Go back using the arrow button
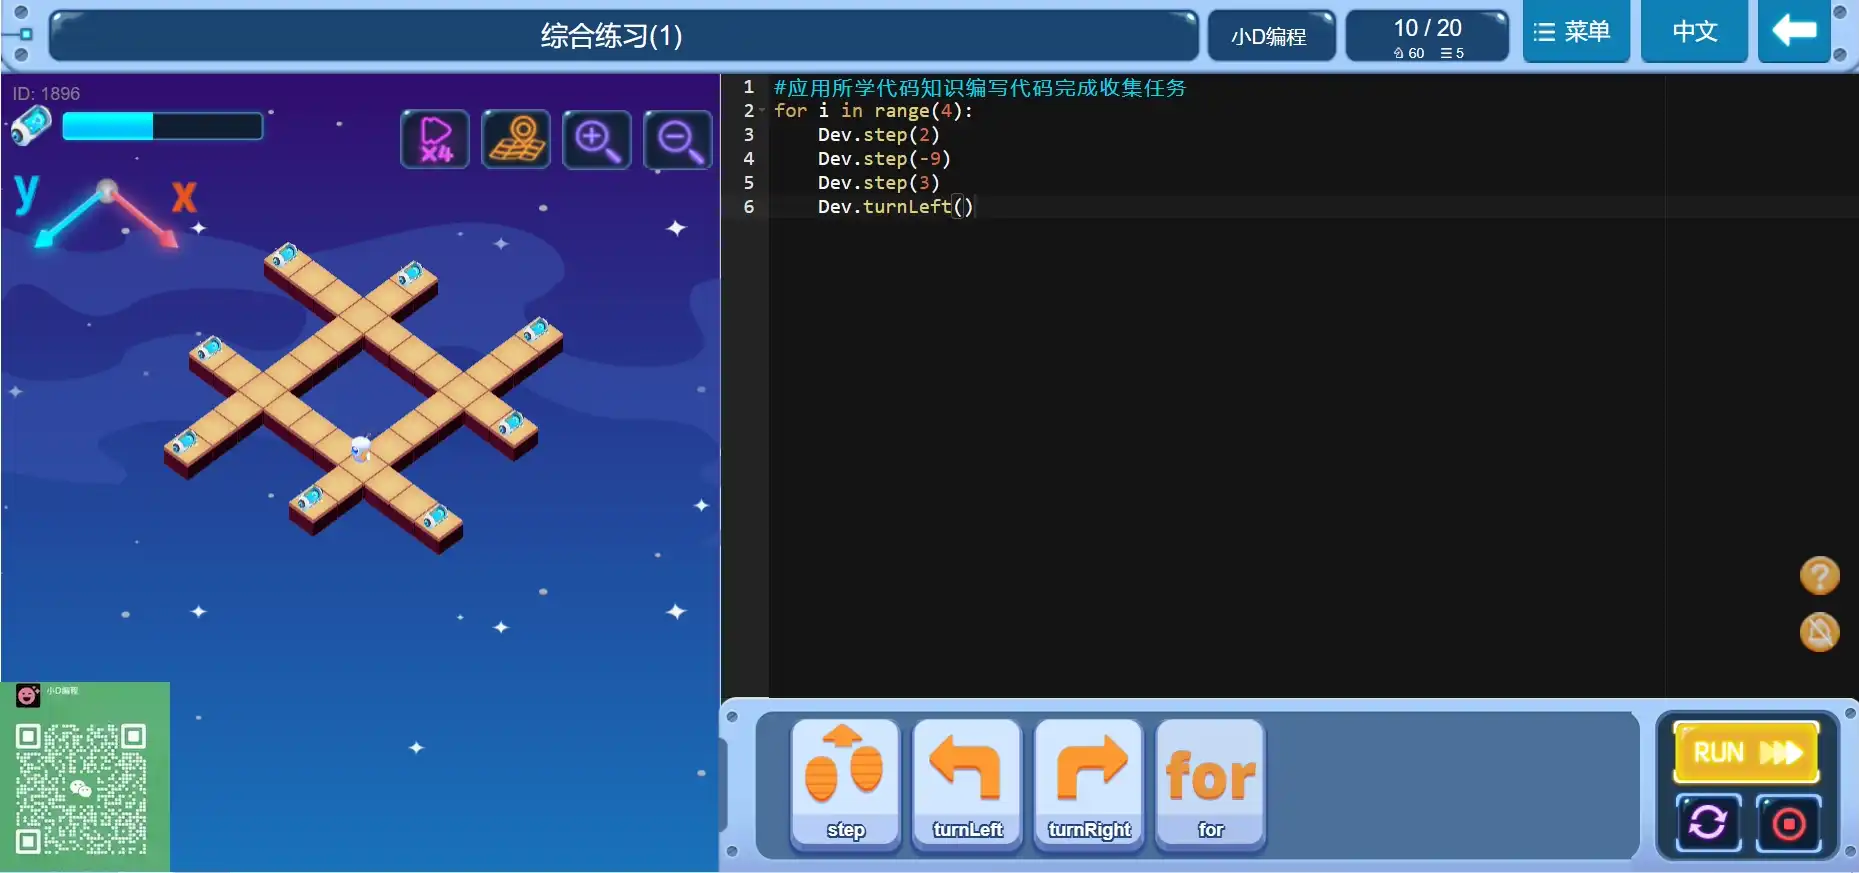This screenshot has height=873, width=1859. point(1794,32)
